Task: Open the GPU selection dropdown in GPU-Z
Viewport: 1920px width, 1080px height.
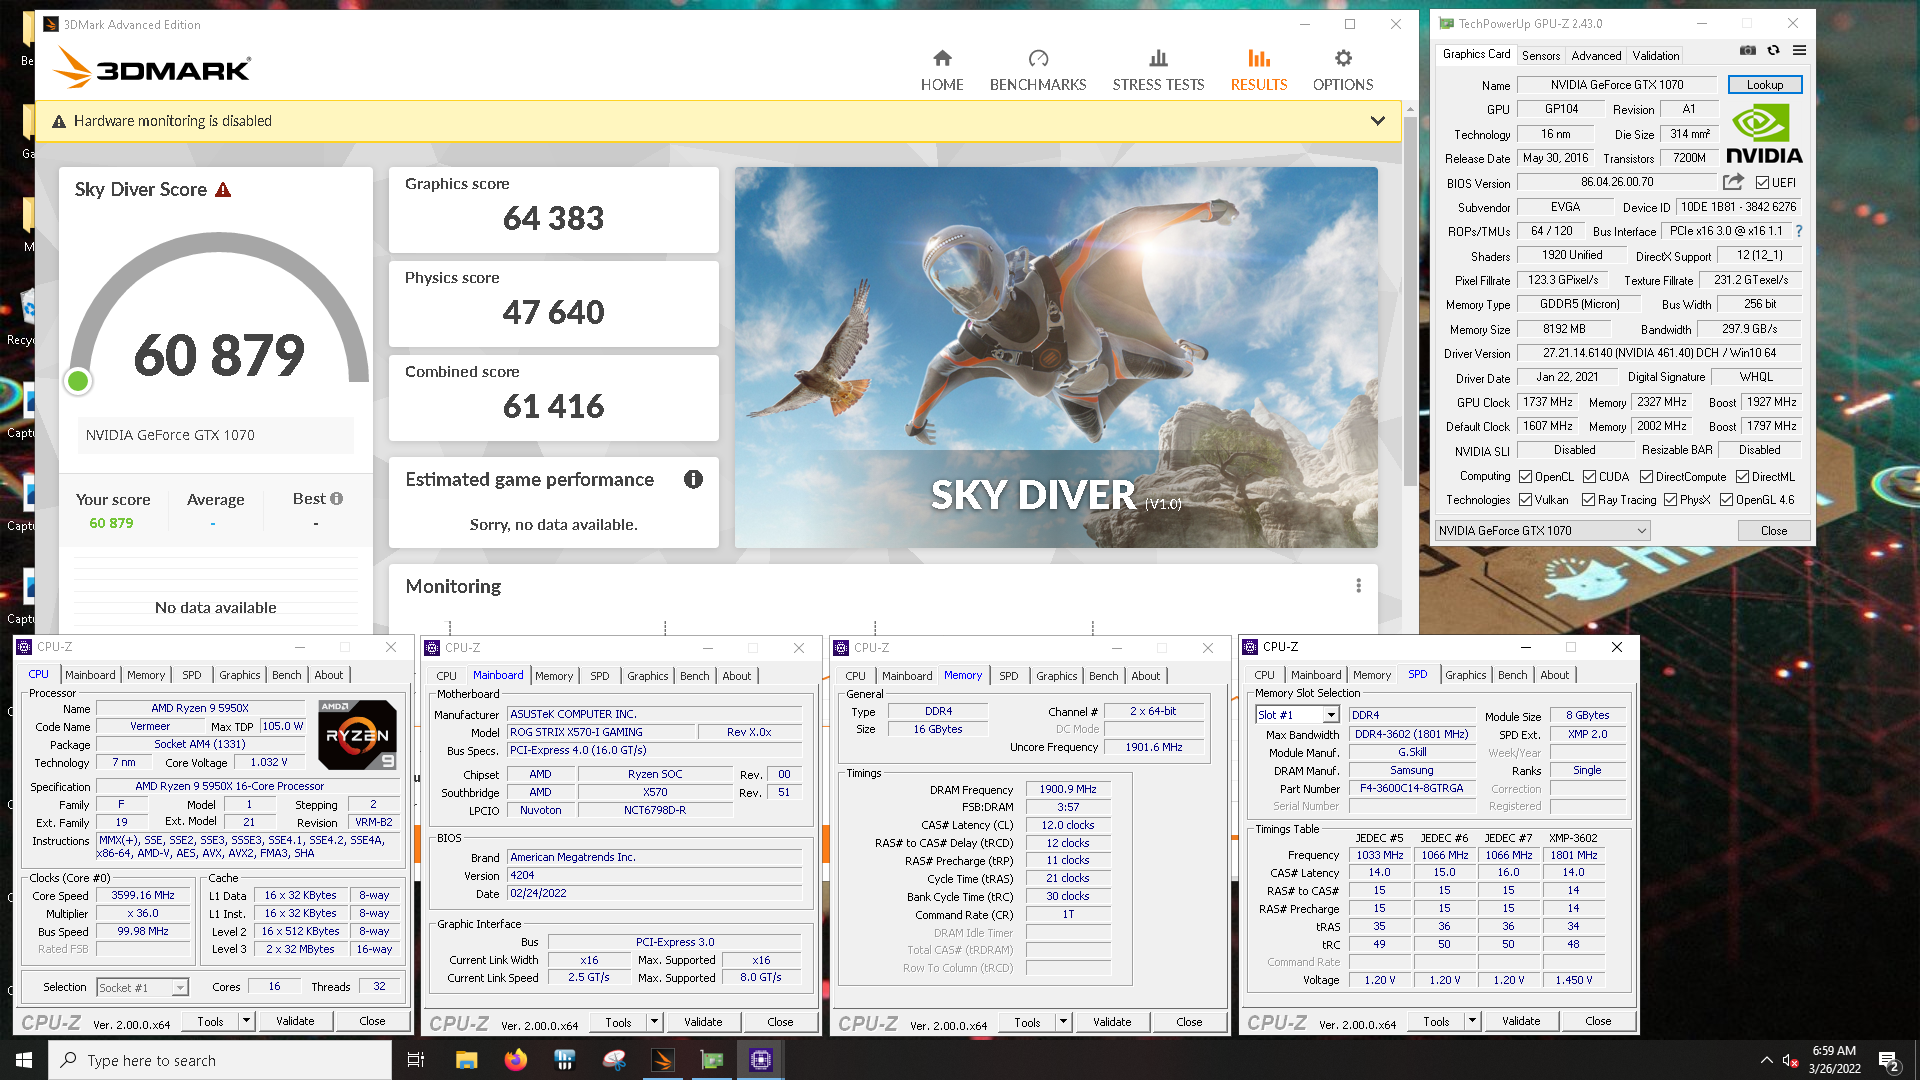Action: [1542, 531]
